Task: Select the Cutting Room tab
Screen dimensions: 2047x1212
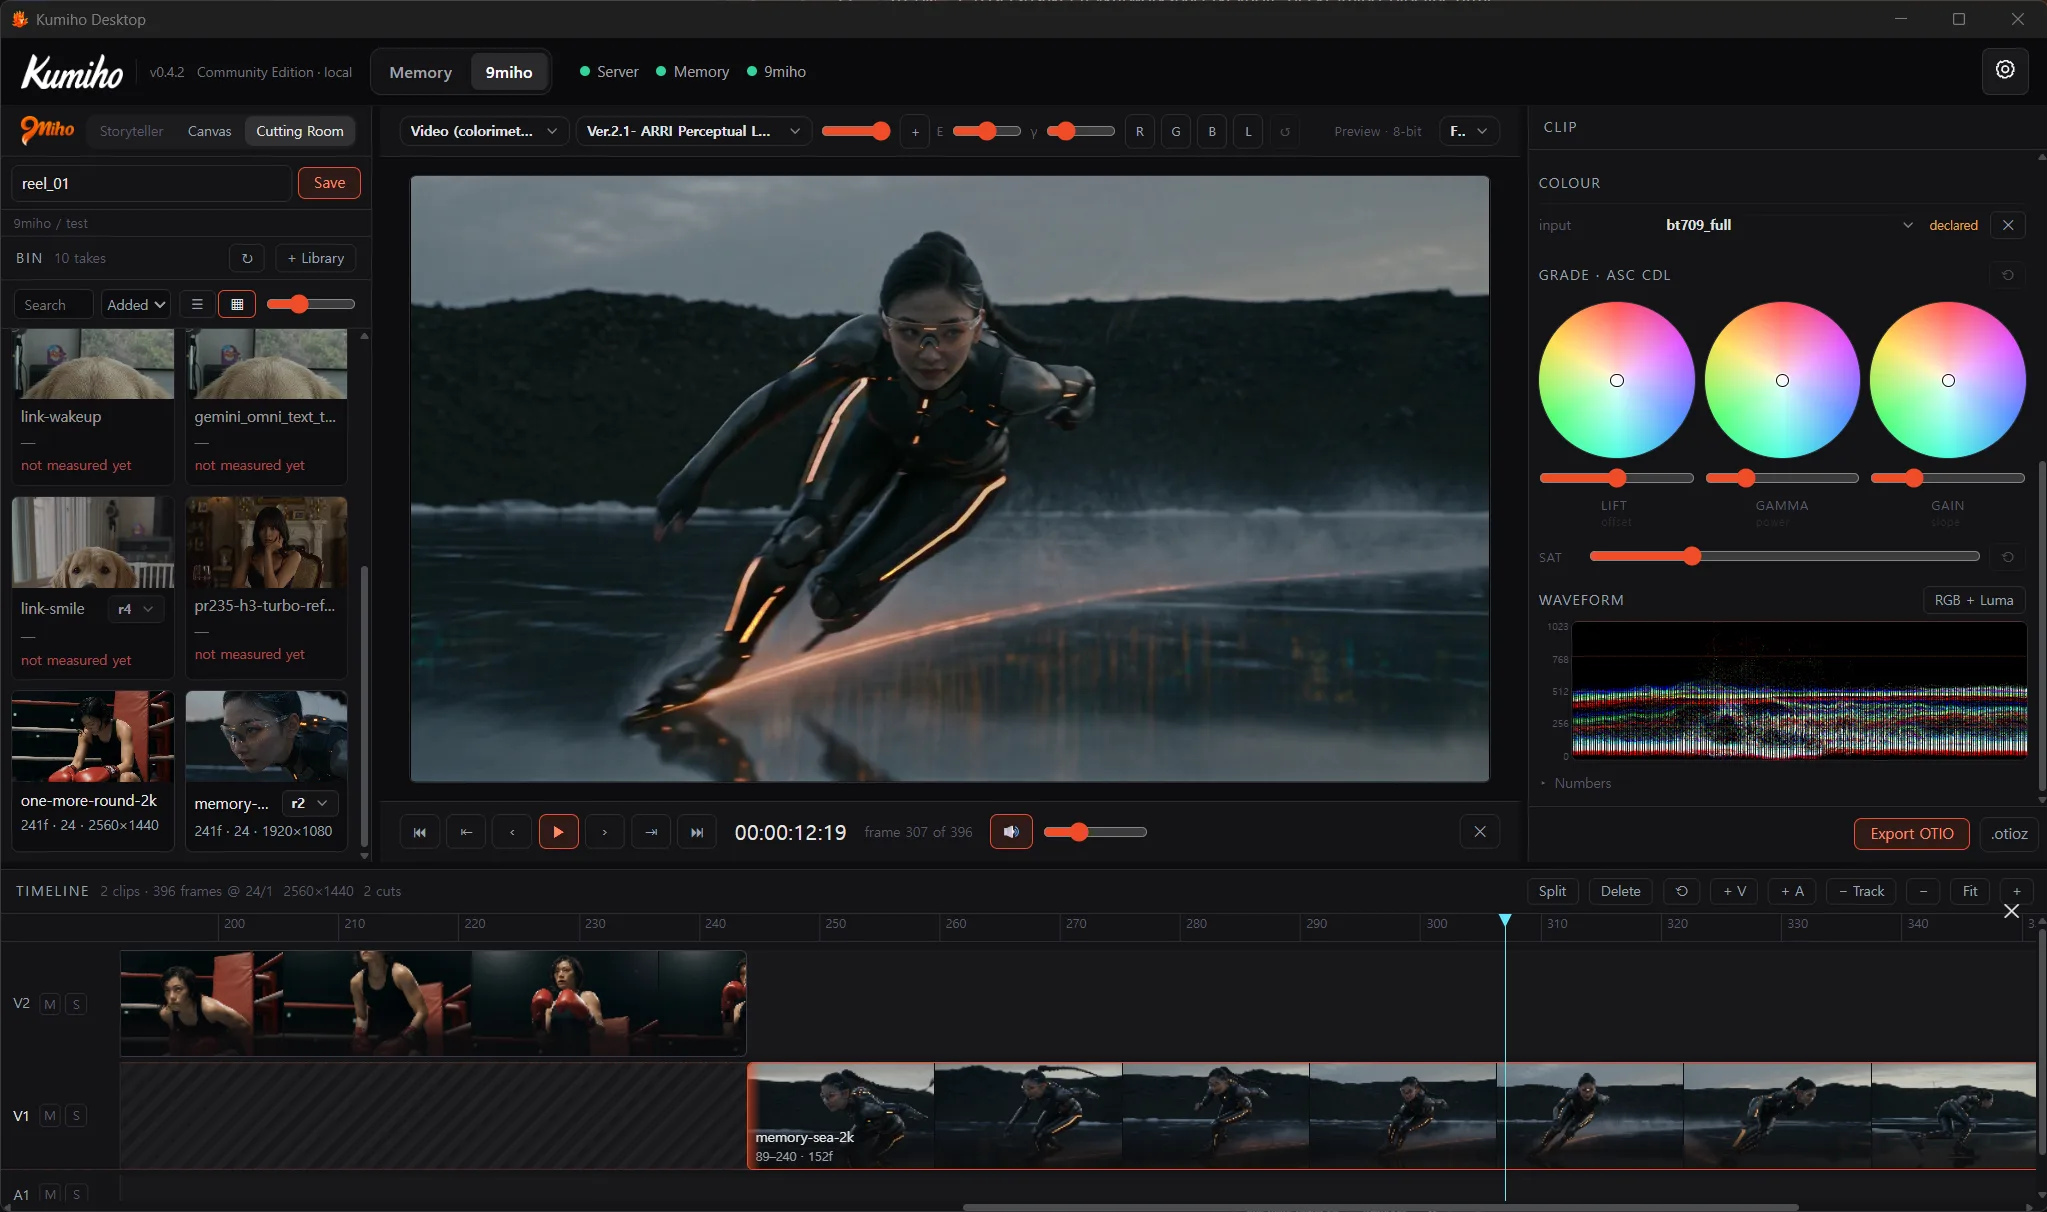Action: click(x=299, y=131)
